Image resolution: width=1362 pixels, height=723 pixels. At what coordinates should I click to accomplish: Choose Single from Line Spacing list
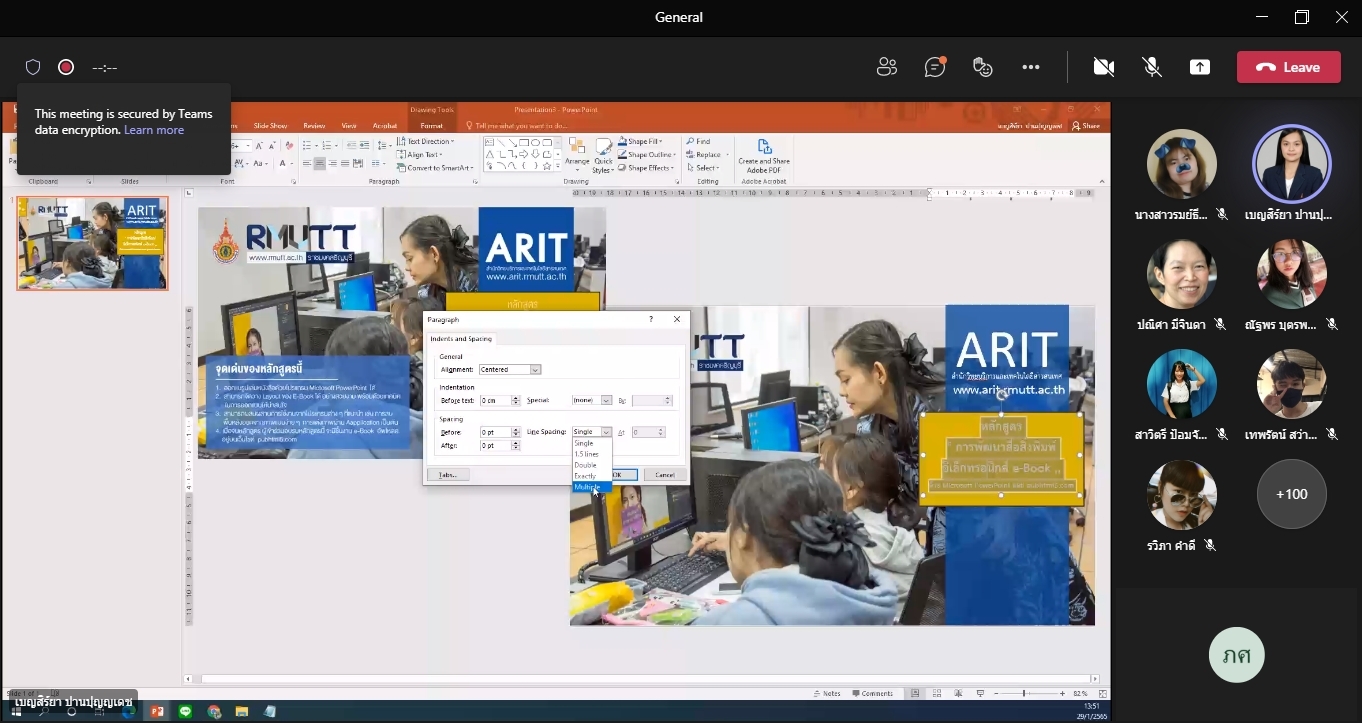[x=592, y=443]
